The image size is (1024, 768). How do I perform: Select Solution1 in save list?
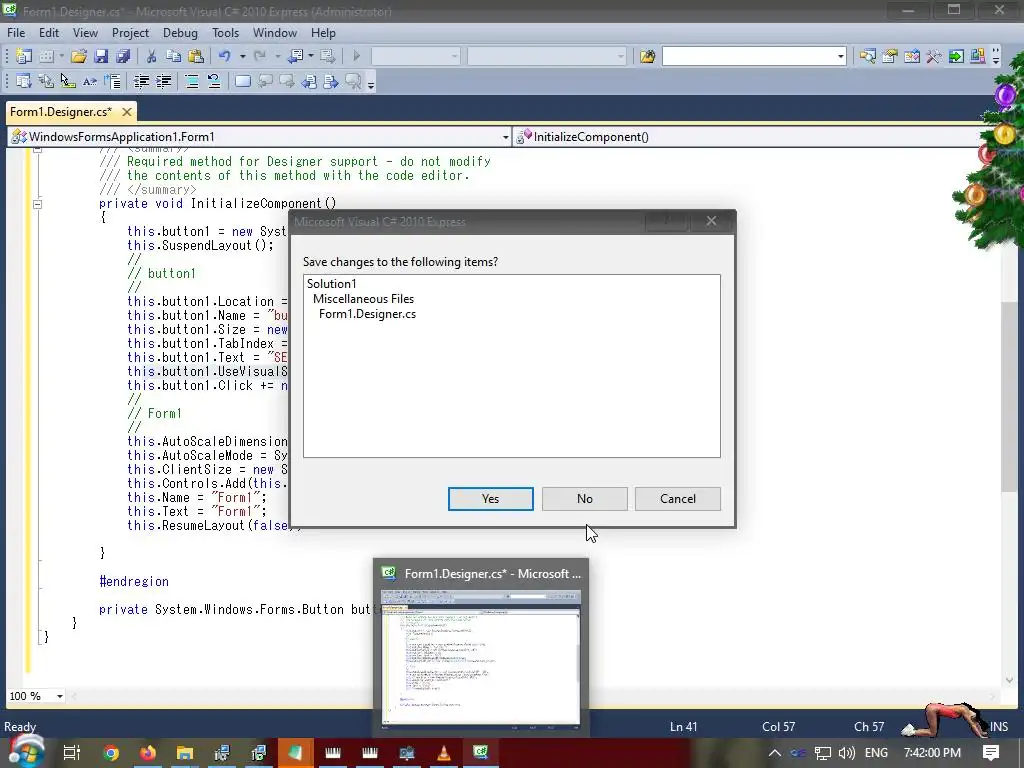(x=332, y=283)
